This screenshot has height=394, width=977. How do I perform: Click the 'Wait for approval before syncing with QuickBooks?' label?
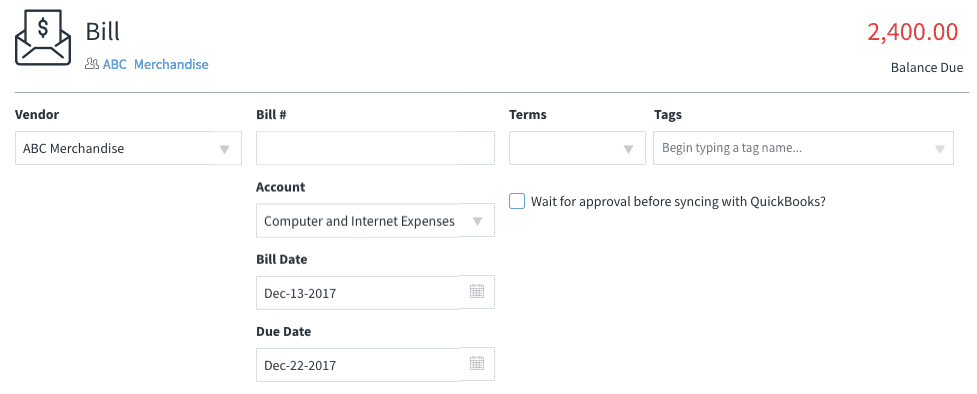pyautogui.click(x=678, y=202)
